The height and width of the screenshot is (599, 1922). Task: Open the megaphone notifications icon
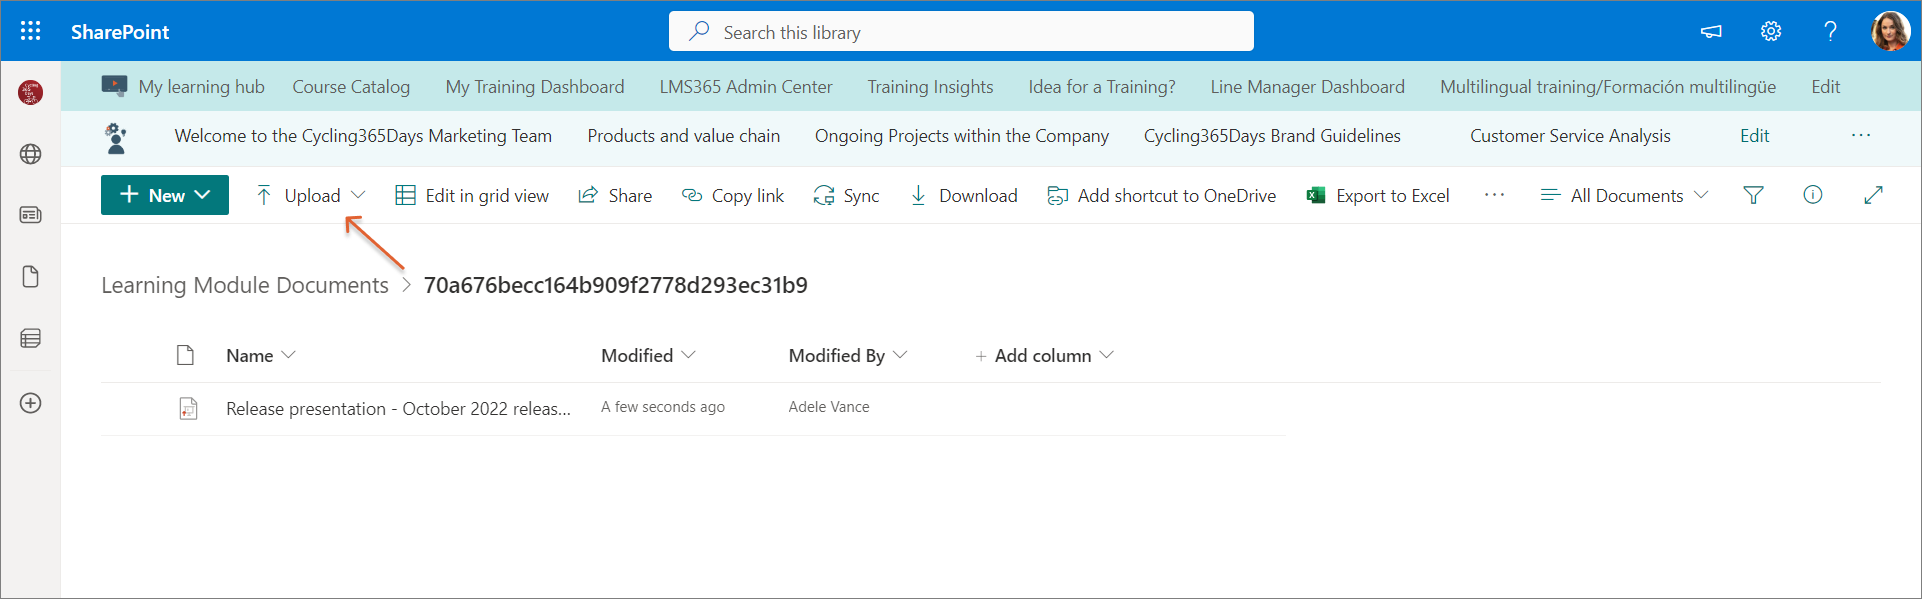[x=1711, y=31]
